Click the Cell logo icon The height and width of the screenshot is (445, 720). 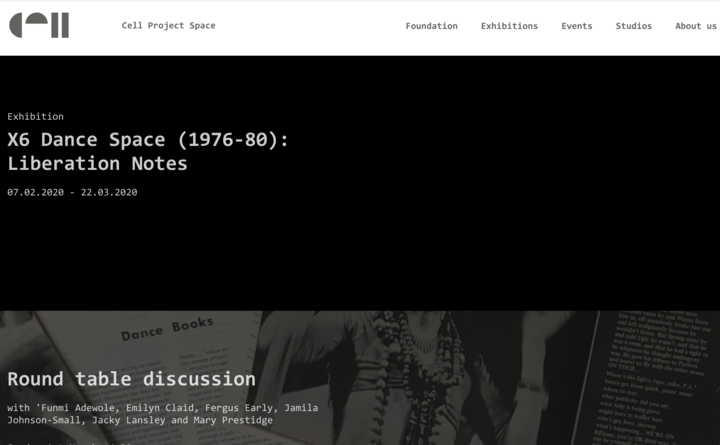click(x=39, y=25)
